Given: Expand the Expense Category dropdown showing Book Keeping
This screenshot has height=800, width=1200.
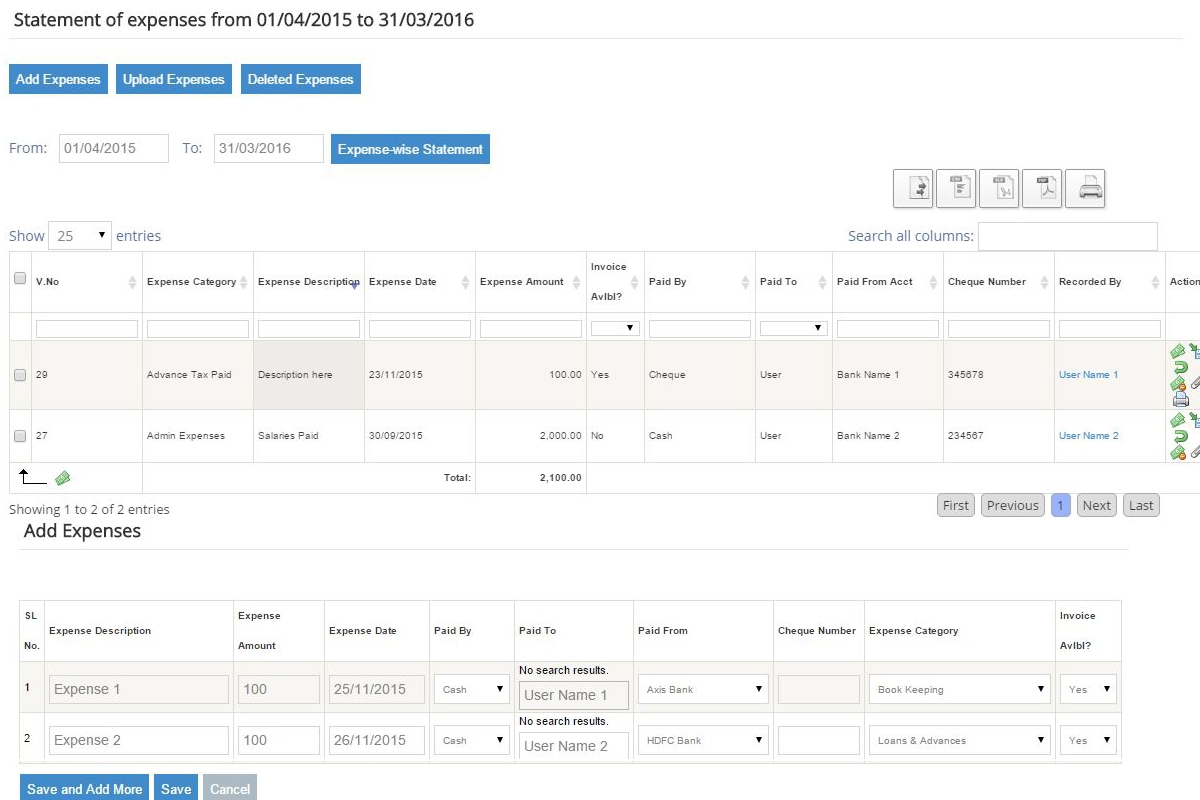Looking at the screenshot, I should (x=958, y=689).
